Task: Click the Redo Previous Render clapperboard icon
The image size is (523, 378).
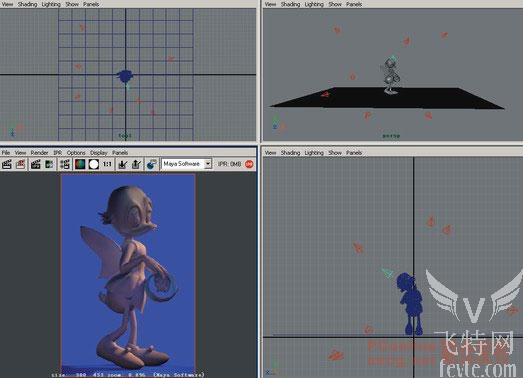Action: tap(7, 164)
